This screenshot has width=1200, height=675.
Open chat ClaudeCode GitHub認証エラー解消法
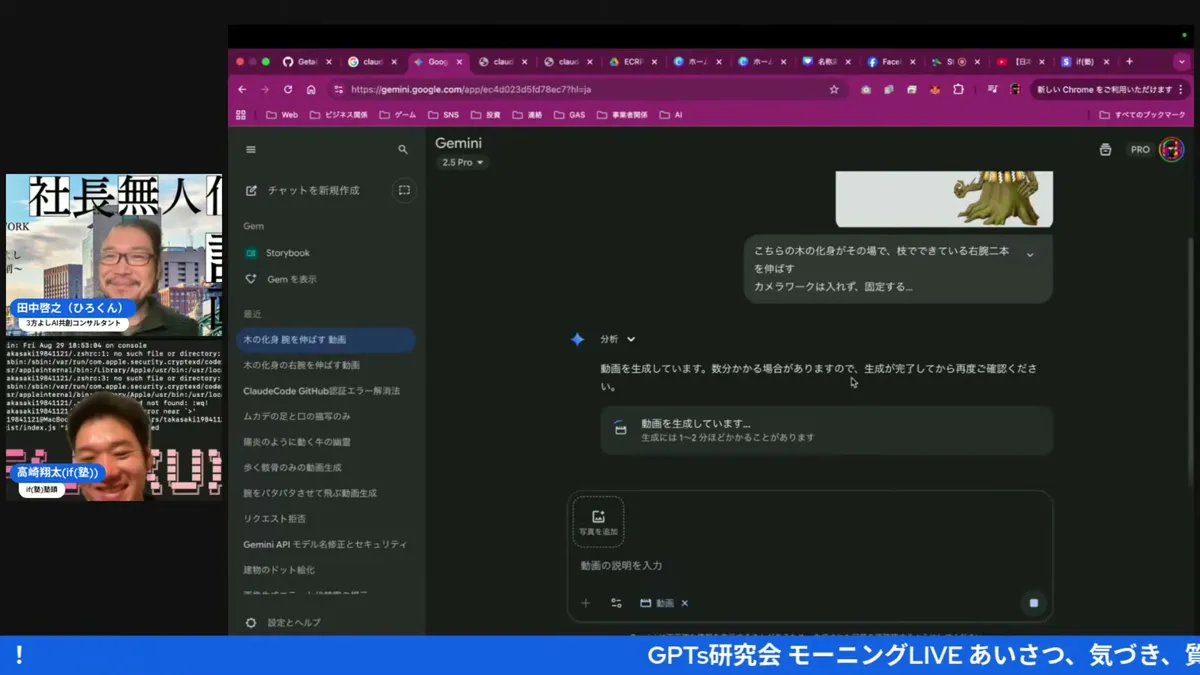[326, 391]
